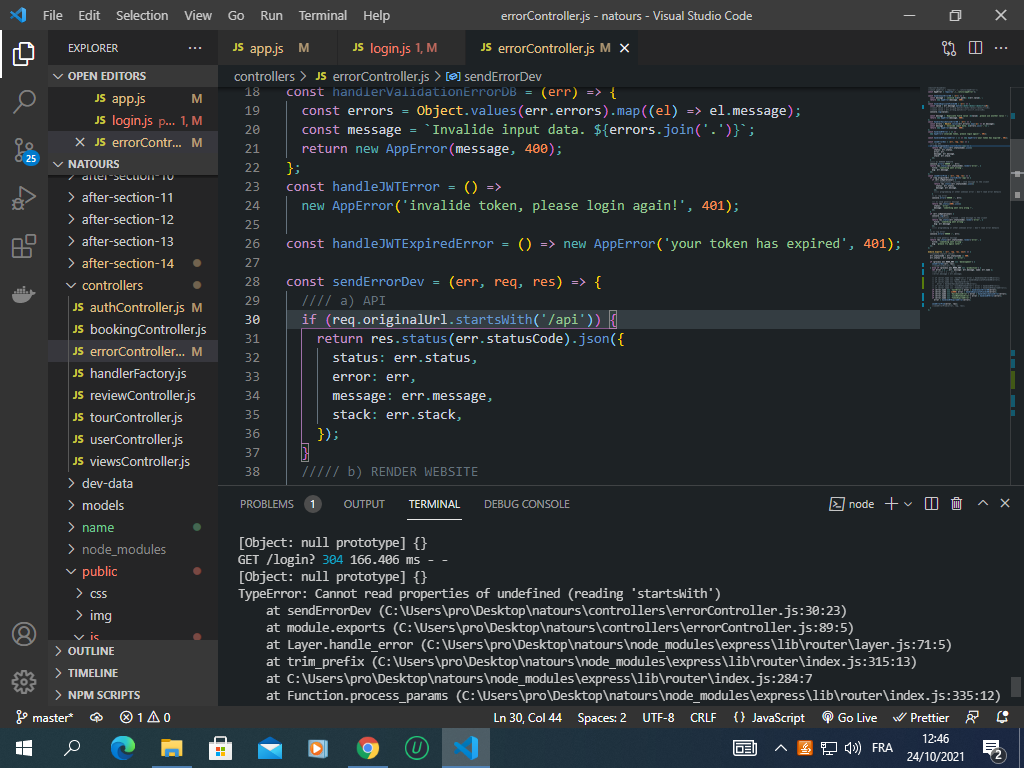Open the Run and Debug view

(x=24, y=196)
